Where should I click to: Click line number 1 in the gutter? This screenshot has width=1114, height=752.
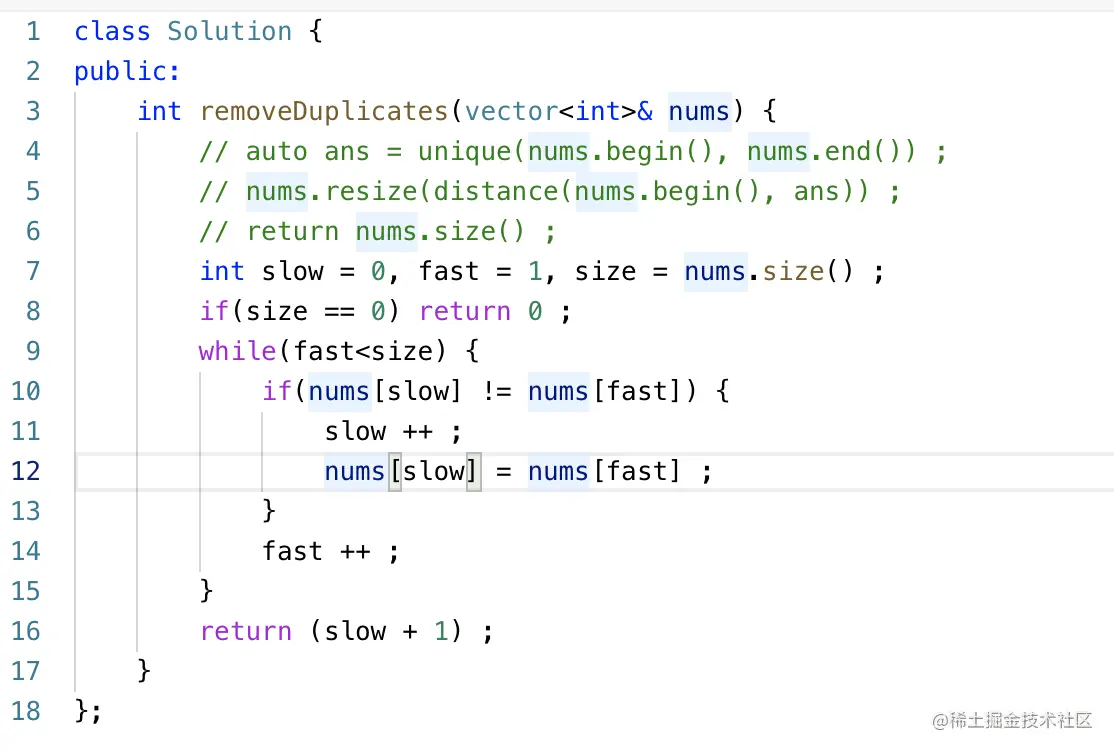(33, 31)
